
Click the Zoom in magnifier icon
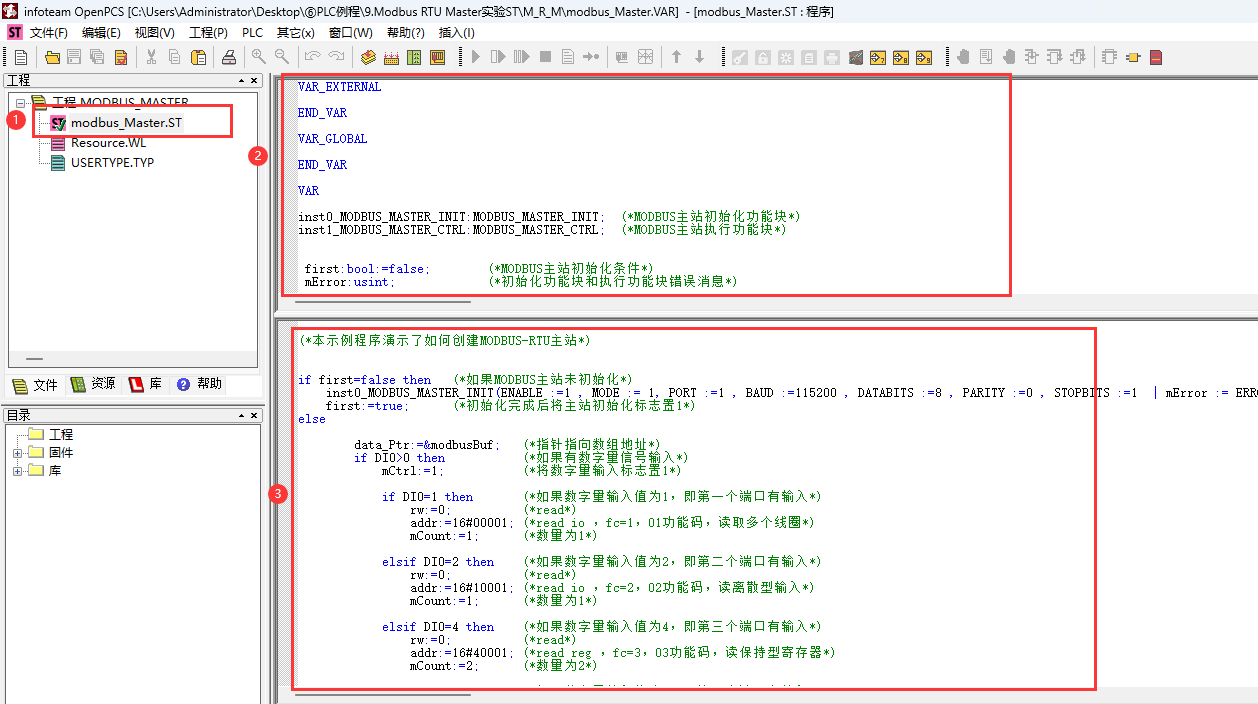click(258, 57)
